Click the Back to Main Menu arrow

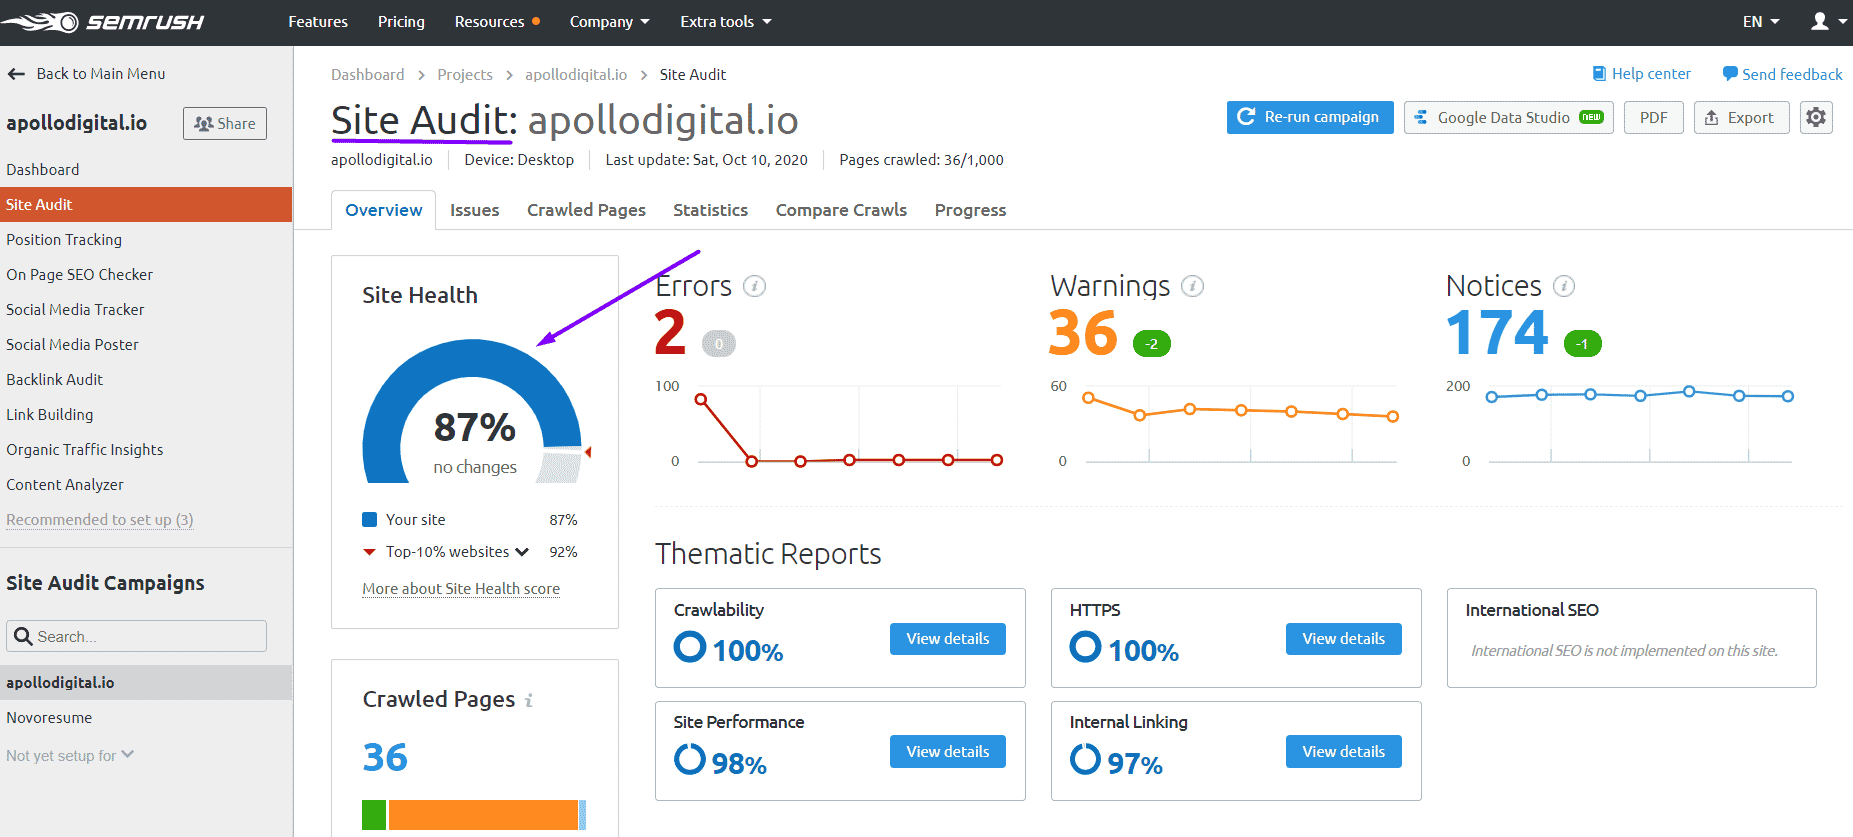(16, 74)
